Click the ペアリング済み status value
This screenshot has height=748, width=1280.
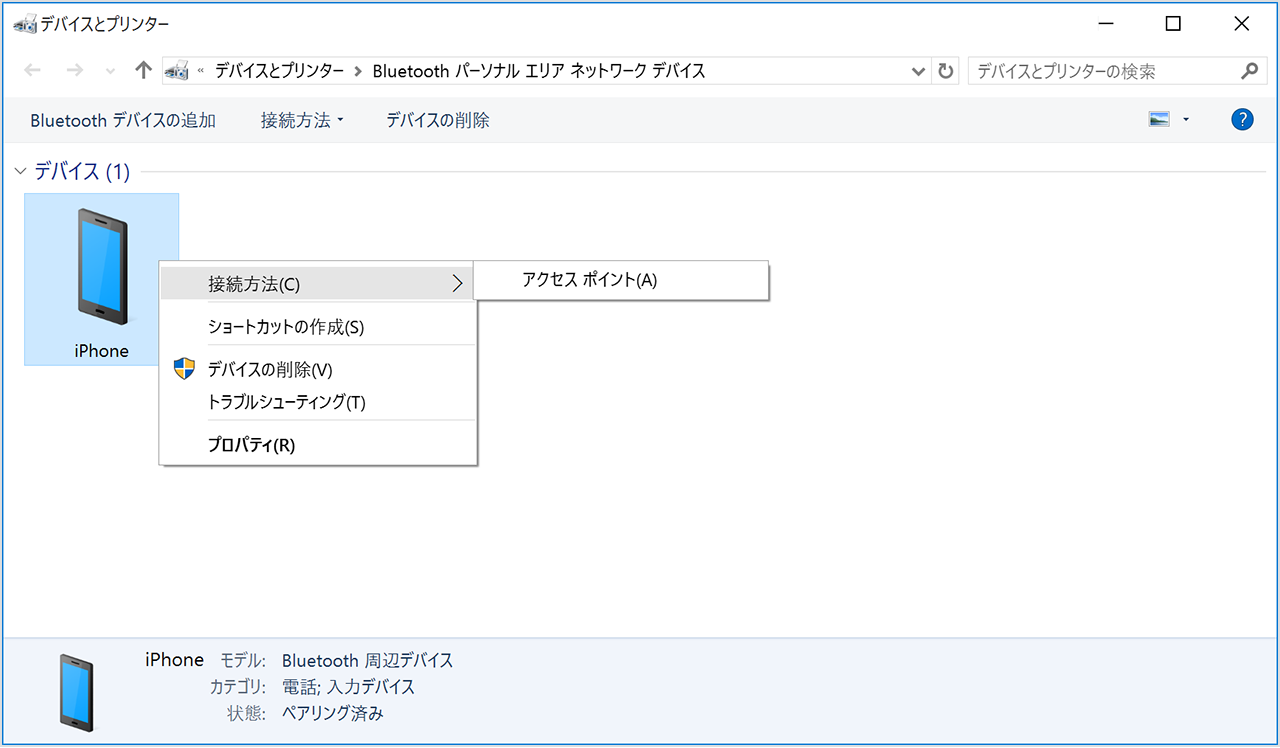tap(333, 714)
